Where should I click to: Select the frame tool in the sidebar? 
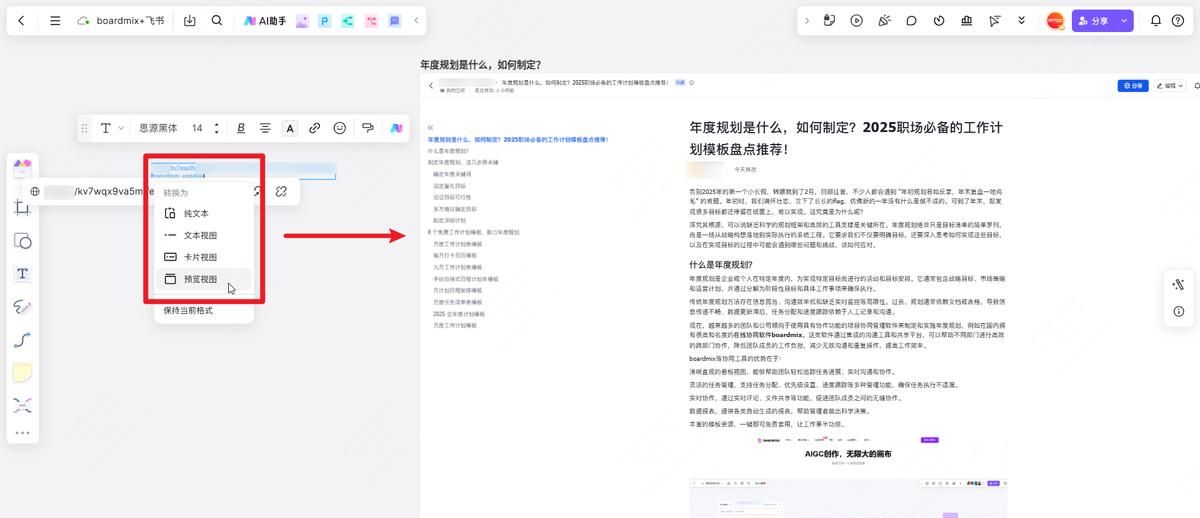[22, 208]
